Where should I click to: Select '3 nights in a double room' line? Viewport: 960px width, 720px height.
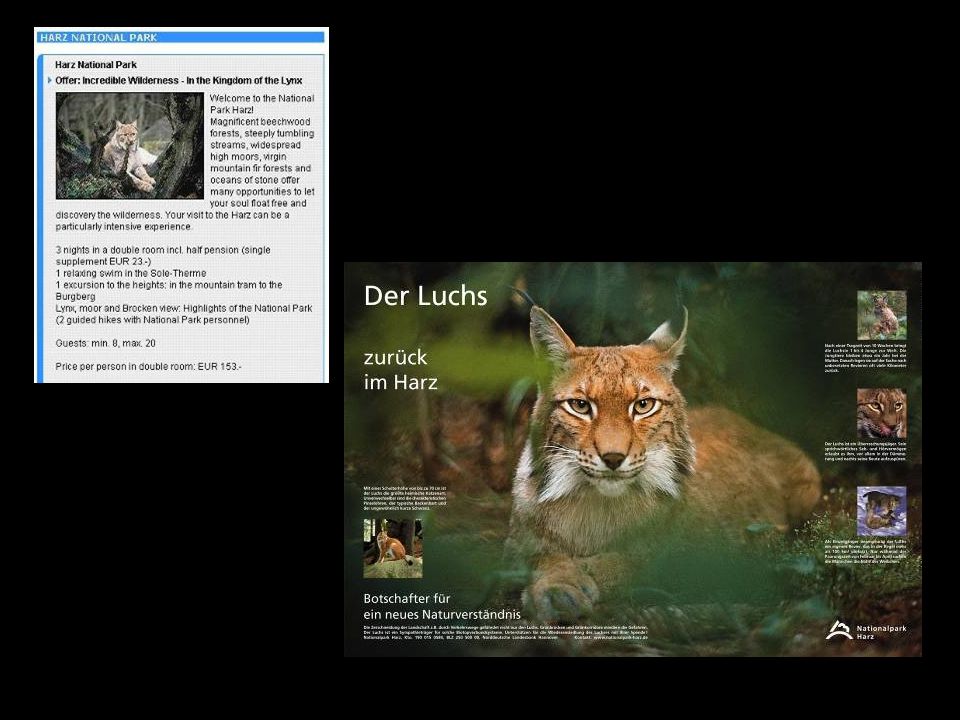[x=163, y=255]
